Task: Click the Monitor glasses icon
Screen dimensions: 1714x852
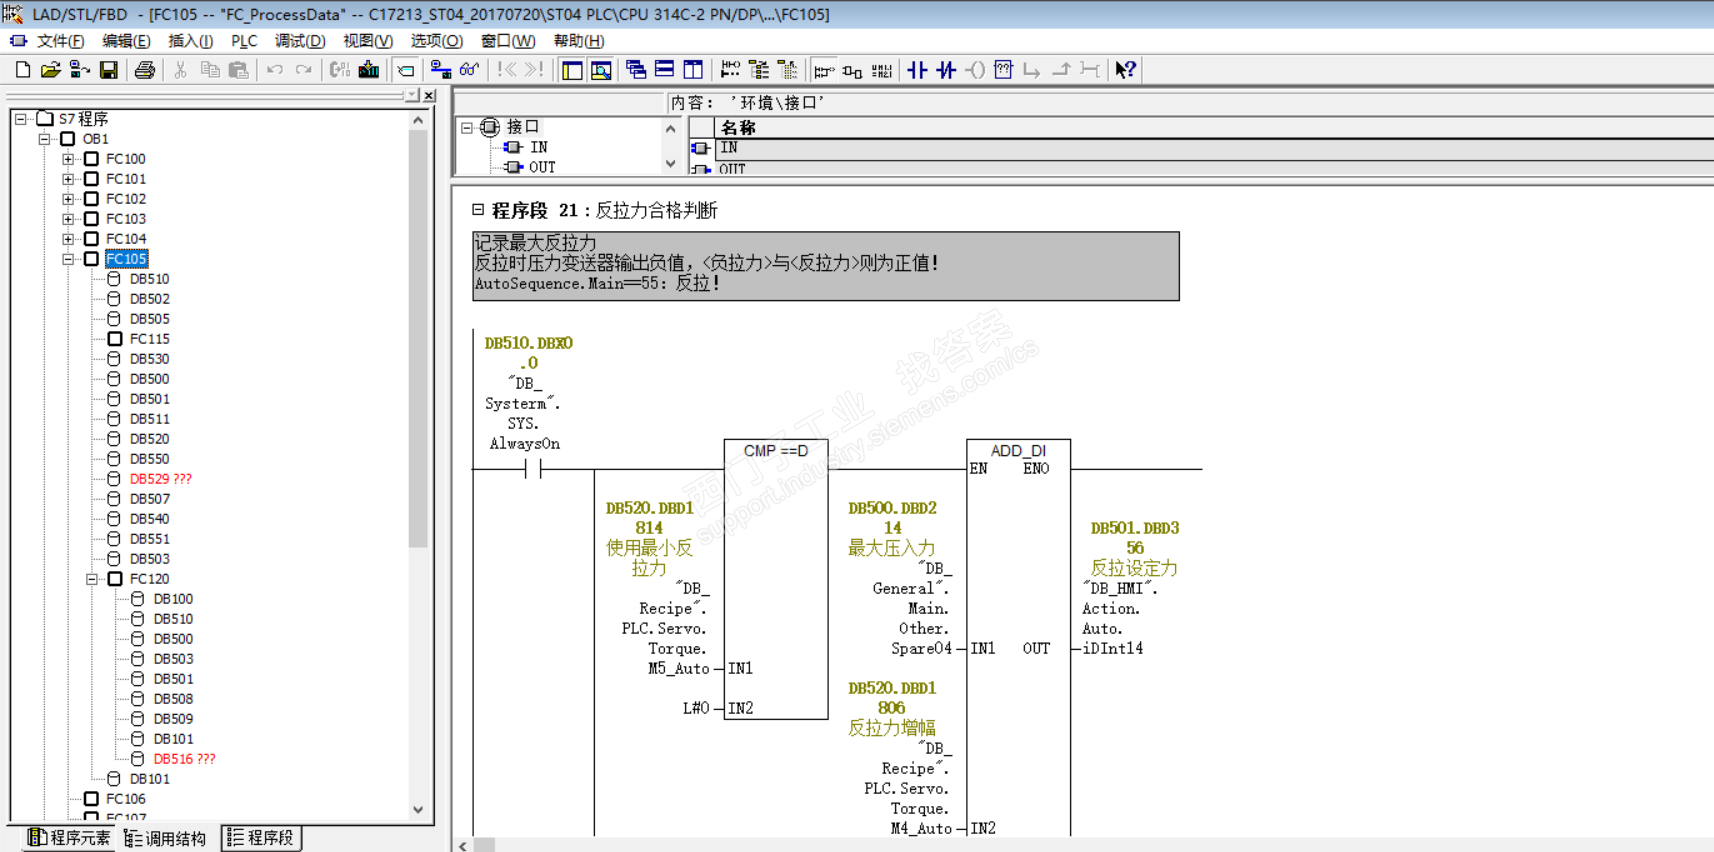Action: coord(469,70)
